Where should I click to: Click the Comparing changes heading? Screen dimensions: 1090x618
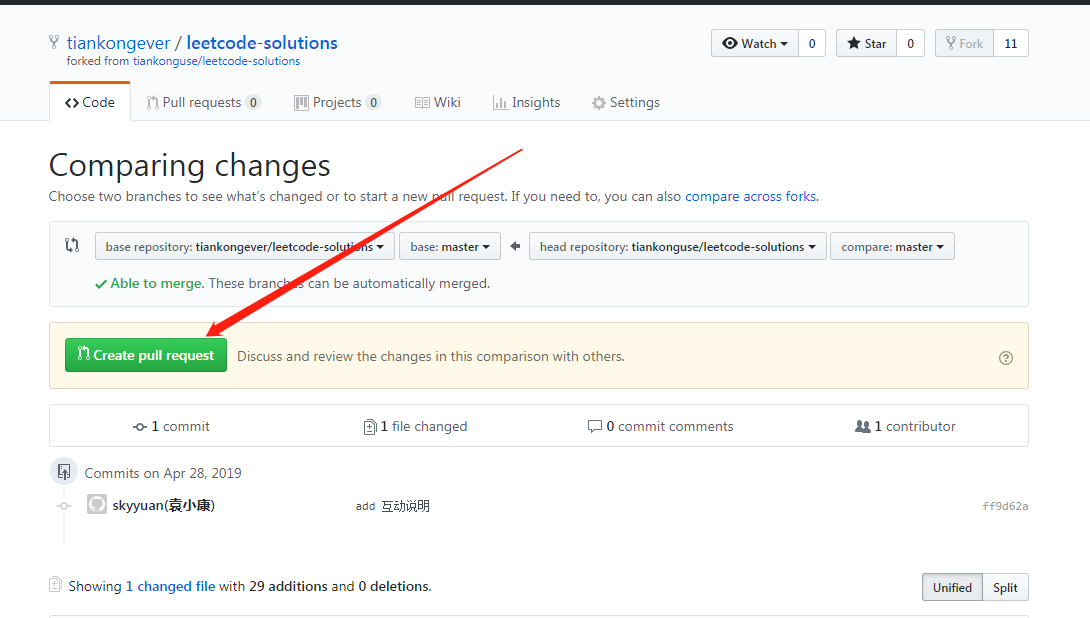(x=190, y=165)
